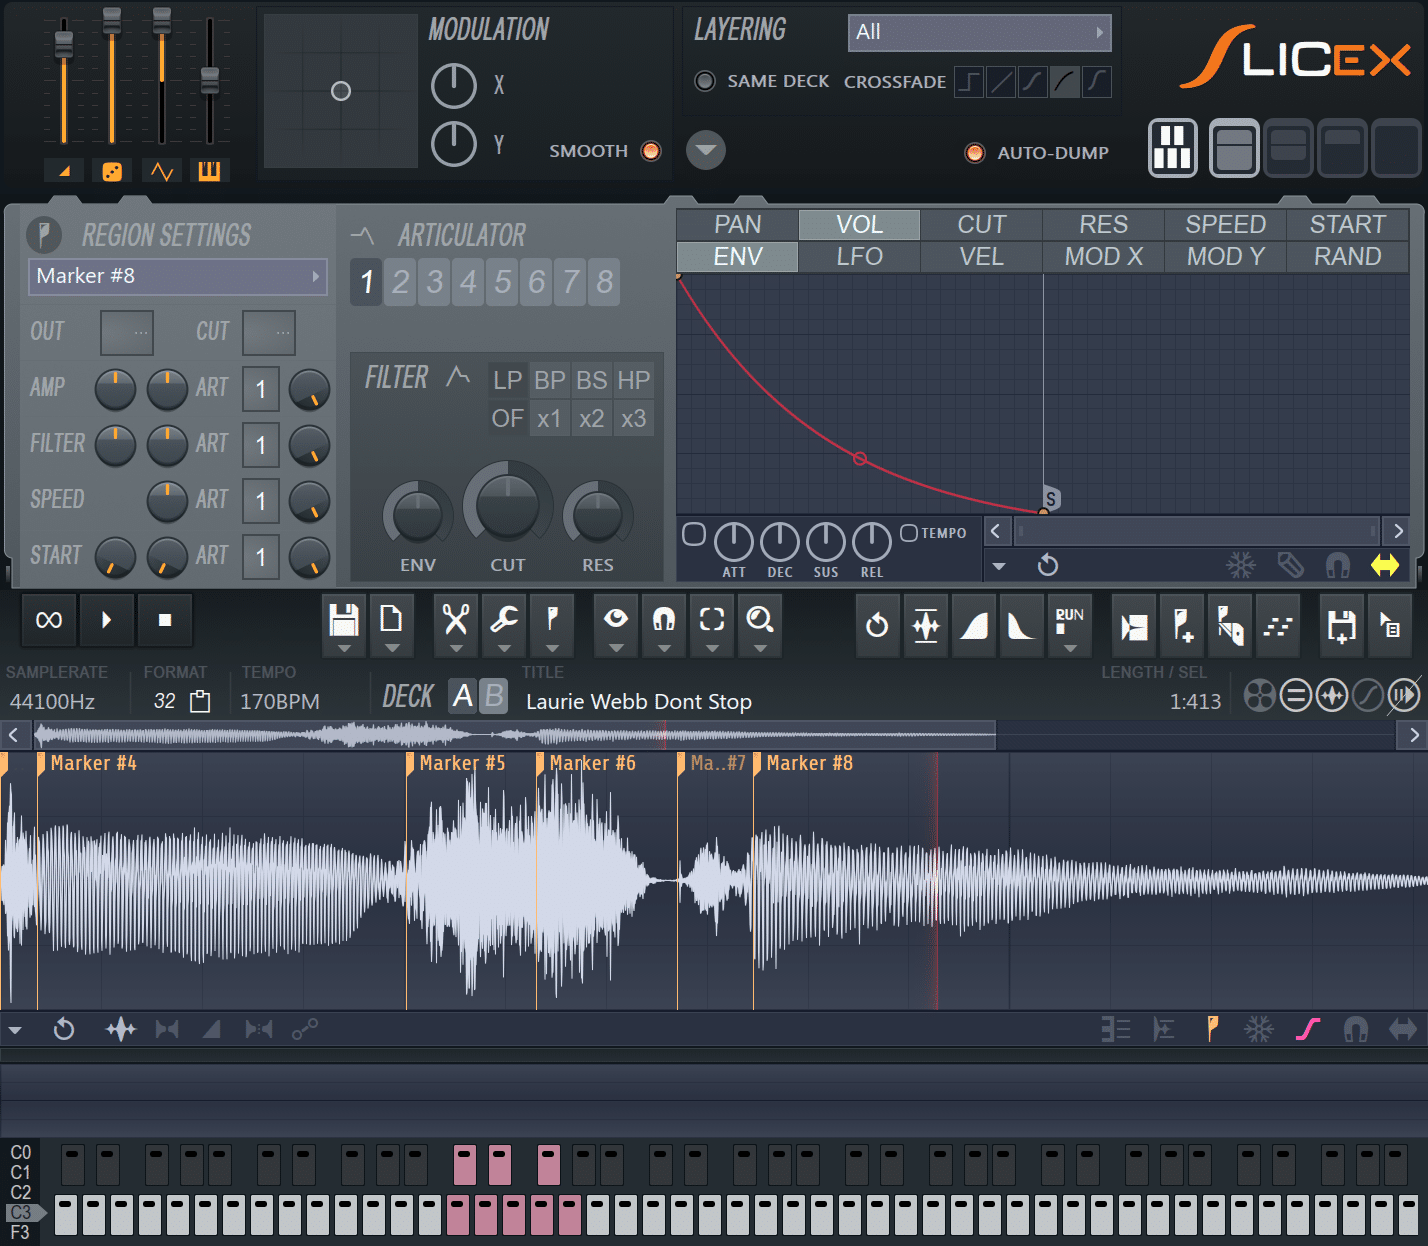Click the Declick tool icon
The image size is (1428, 1246).
click(925, 620)
